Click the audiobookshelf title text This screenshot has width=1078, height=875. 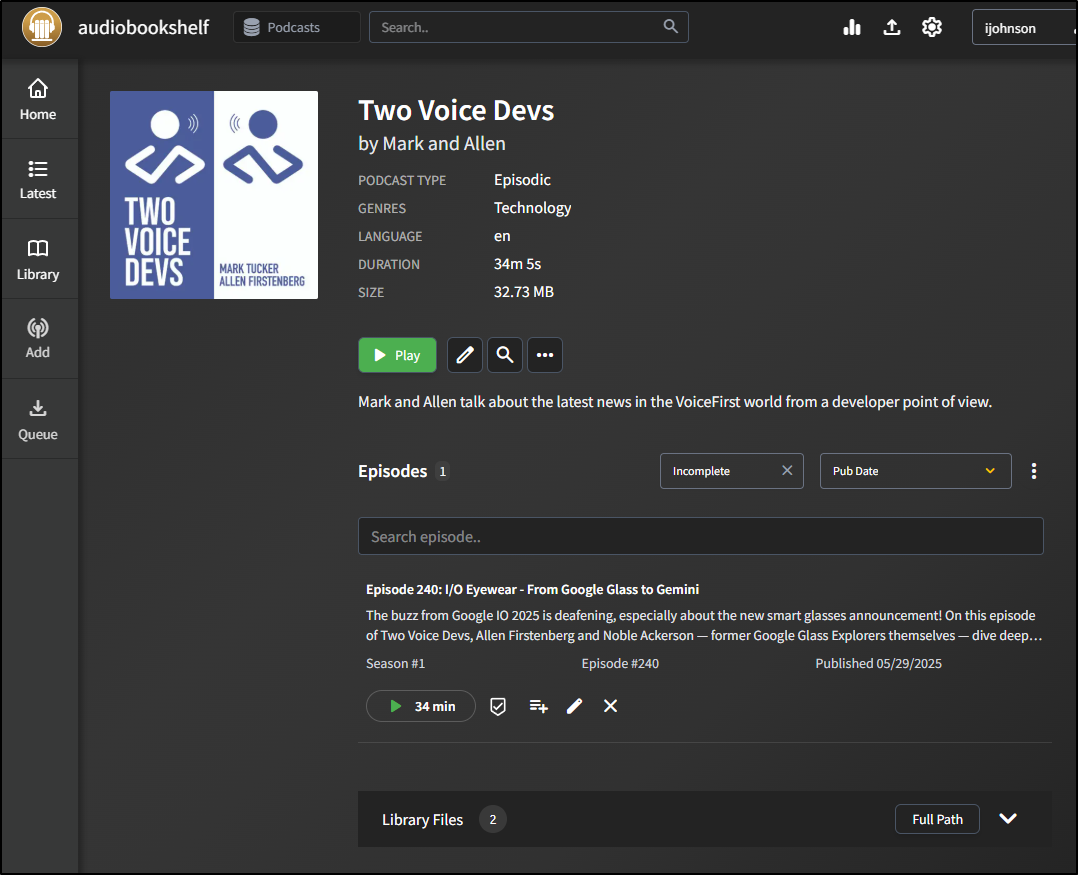pos(143,27)
